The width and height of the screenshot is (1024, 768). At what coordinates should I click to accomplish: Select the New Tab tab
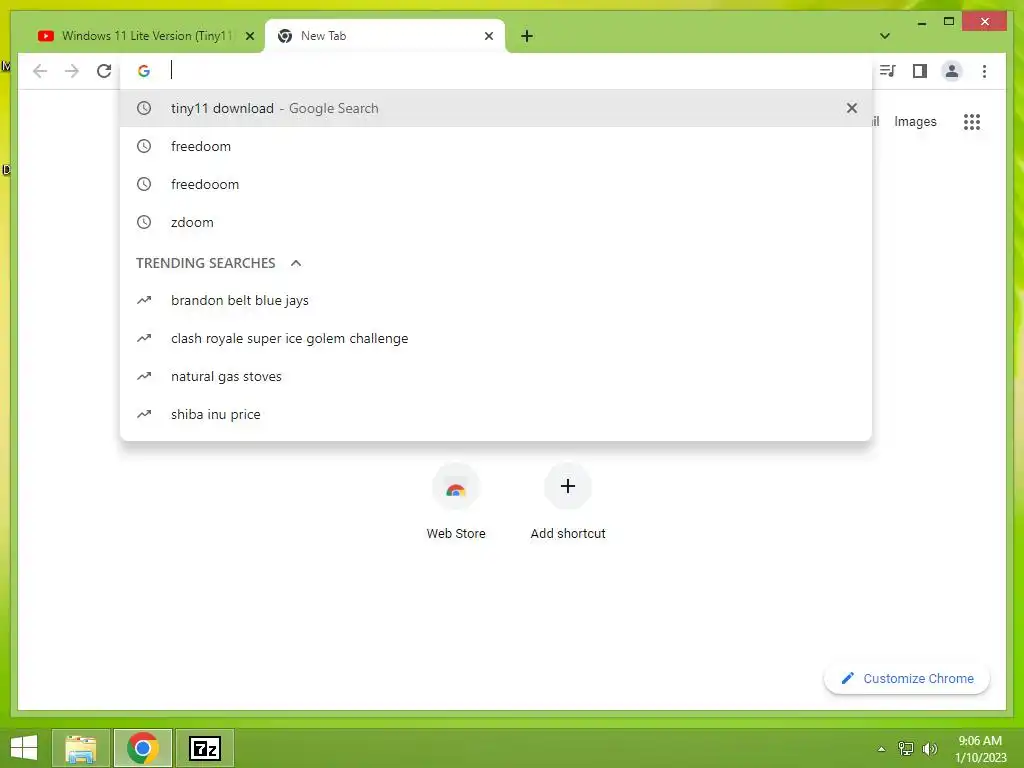coord(385,36)
